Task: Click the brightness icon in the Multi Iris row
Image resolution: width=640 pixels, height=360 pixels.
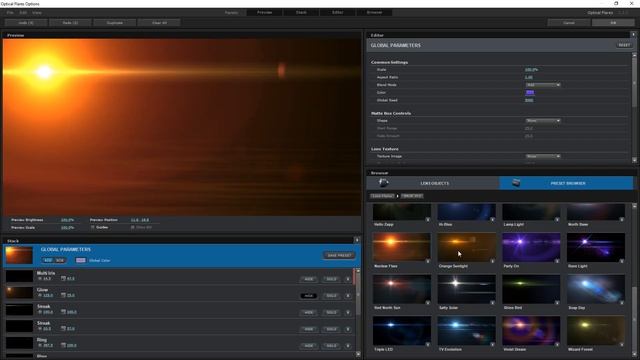Action: [40, 279]
